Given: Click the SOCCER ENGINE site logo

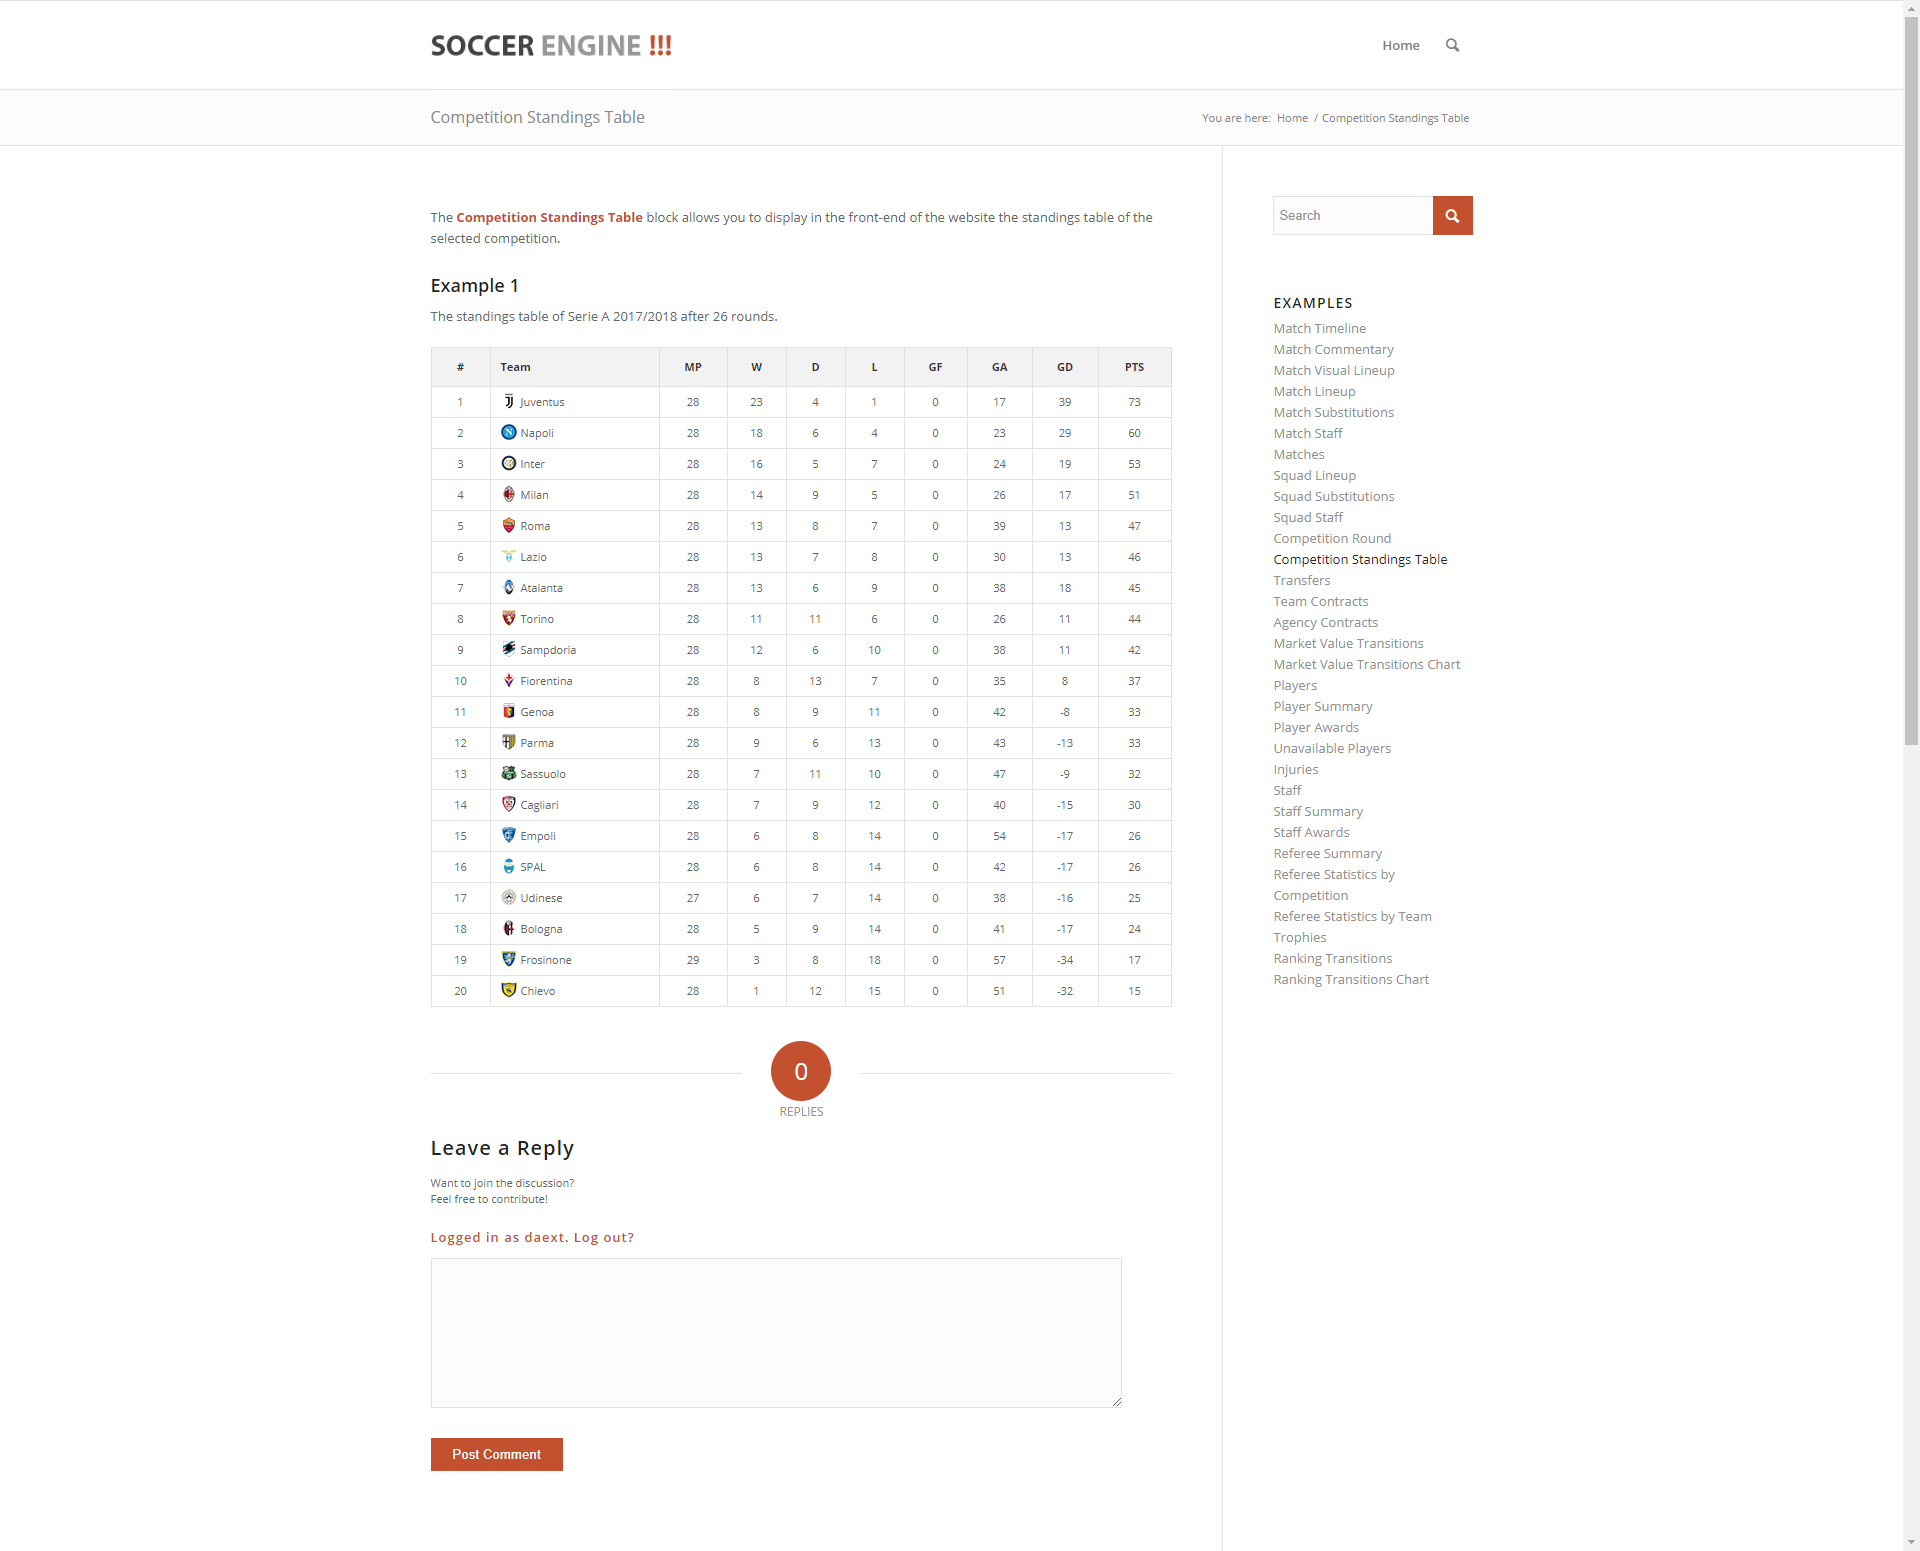Looking at the screenshot, I should coord(551,46).
